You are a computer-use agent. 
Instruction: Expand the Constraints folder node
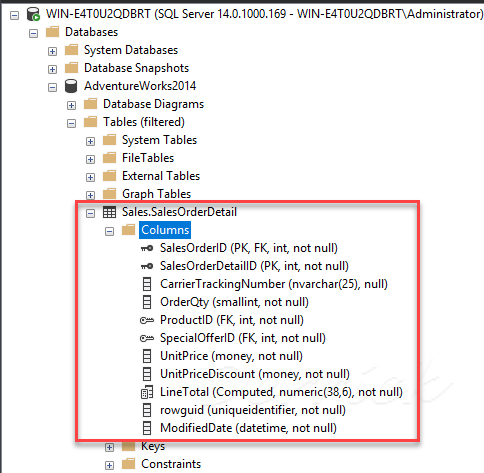[109, 465]
